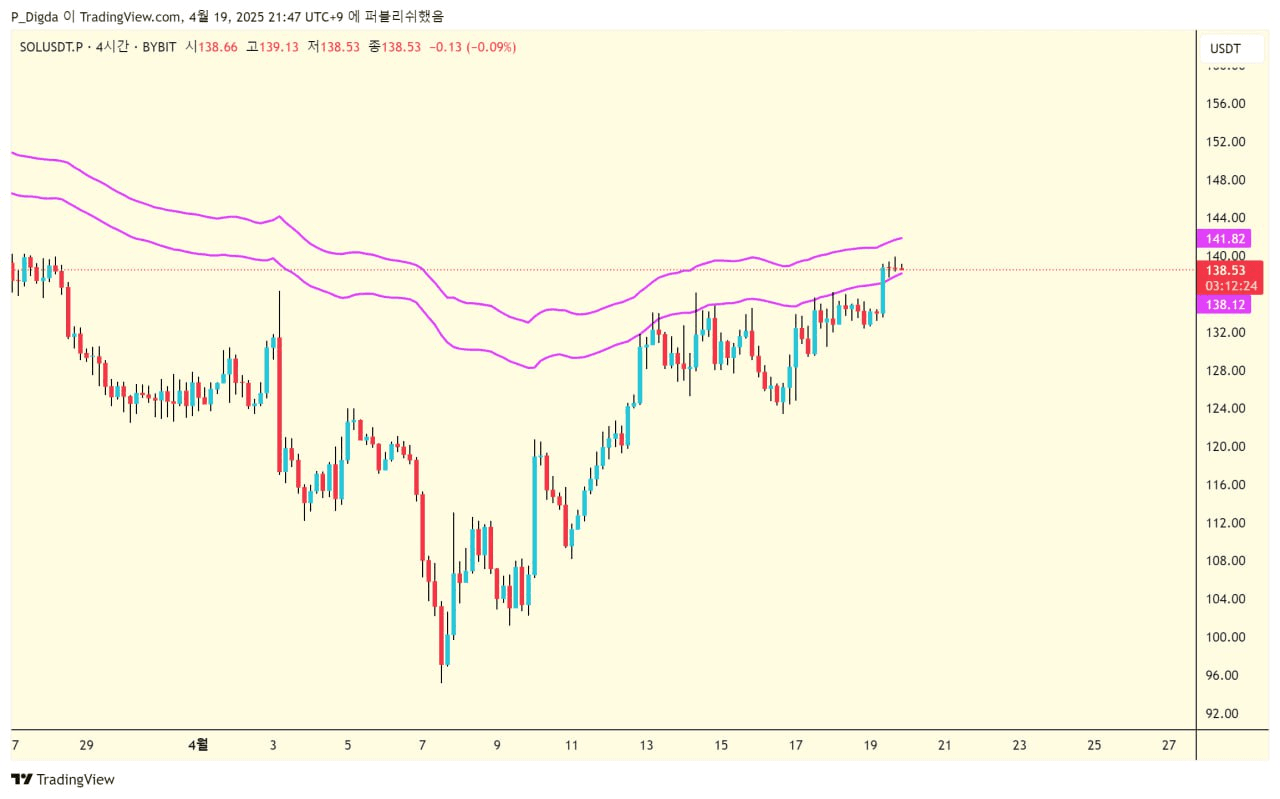
Task: Click the −0.13 (−0.09%) change value
Action: pos(472,47)
